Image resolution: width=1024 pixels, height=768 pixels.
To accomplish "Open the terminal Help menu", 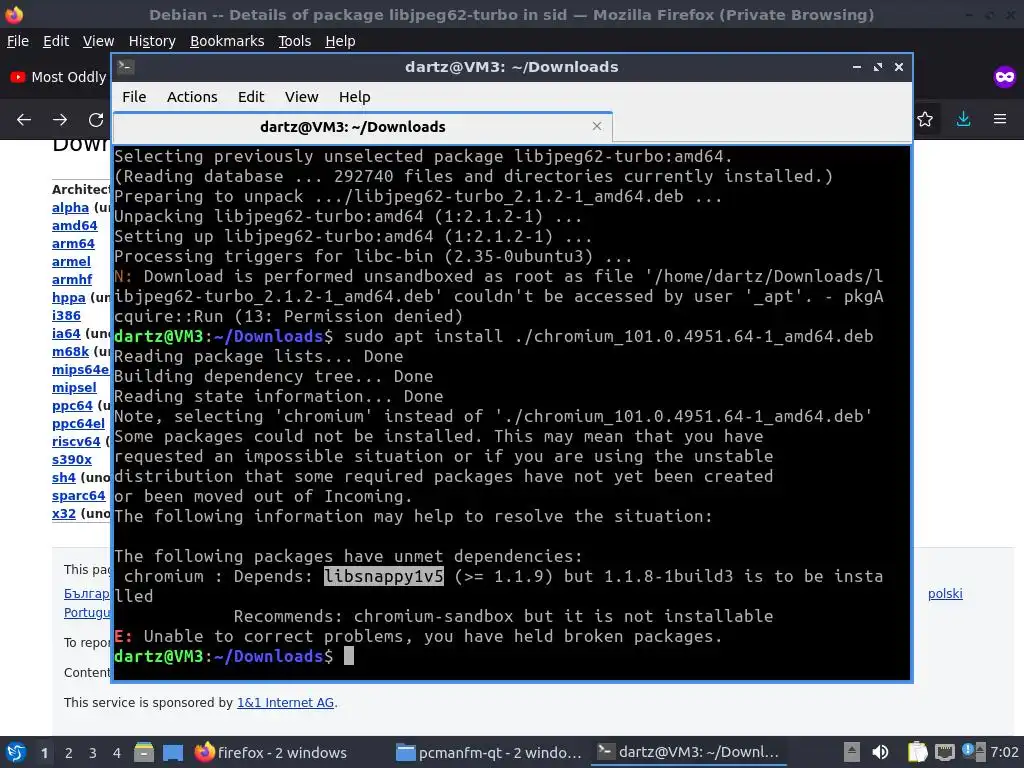I will [355, 97].
